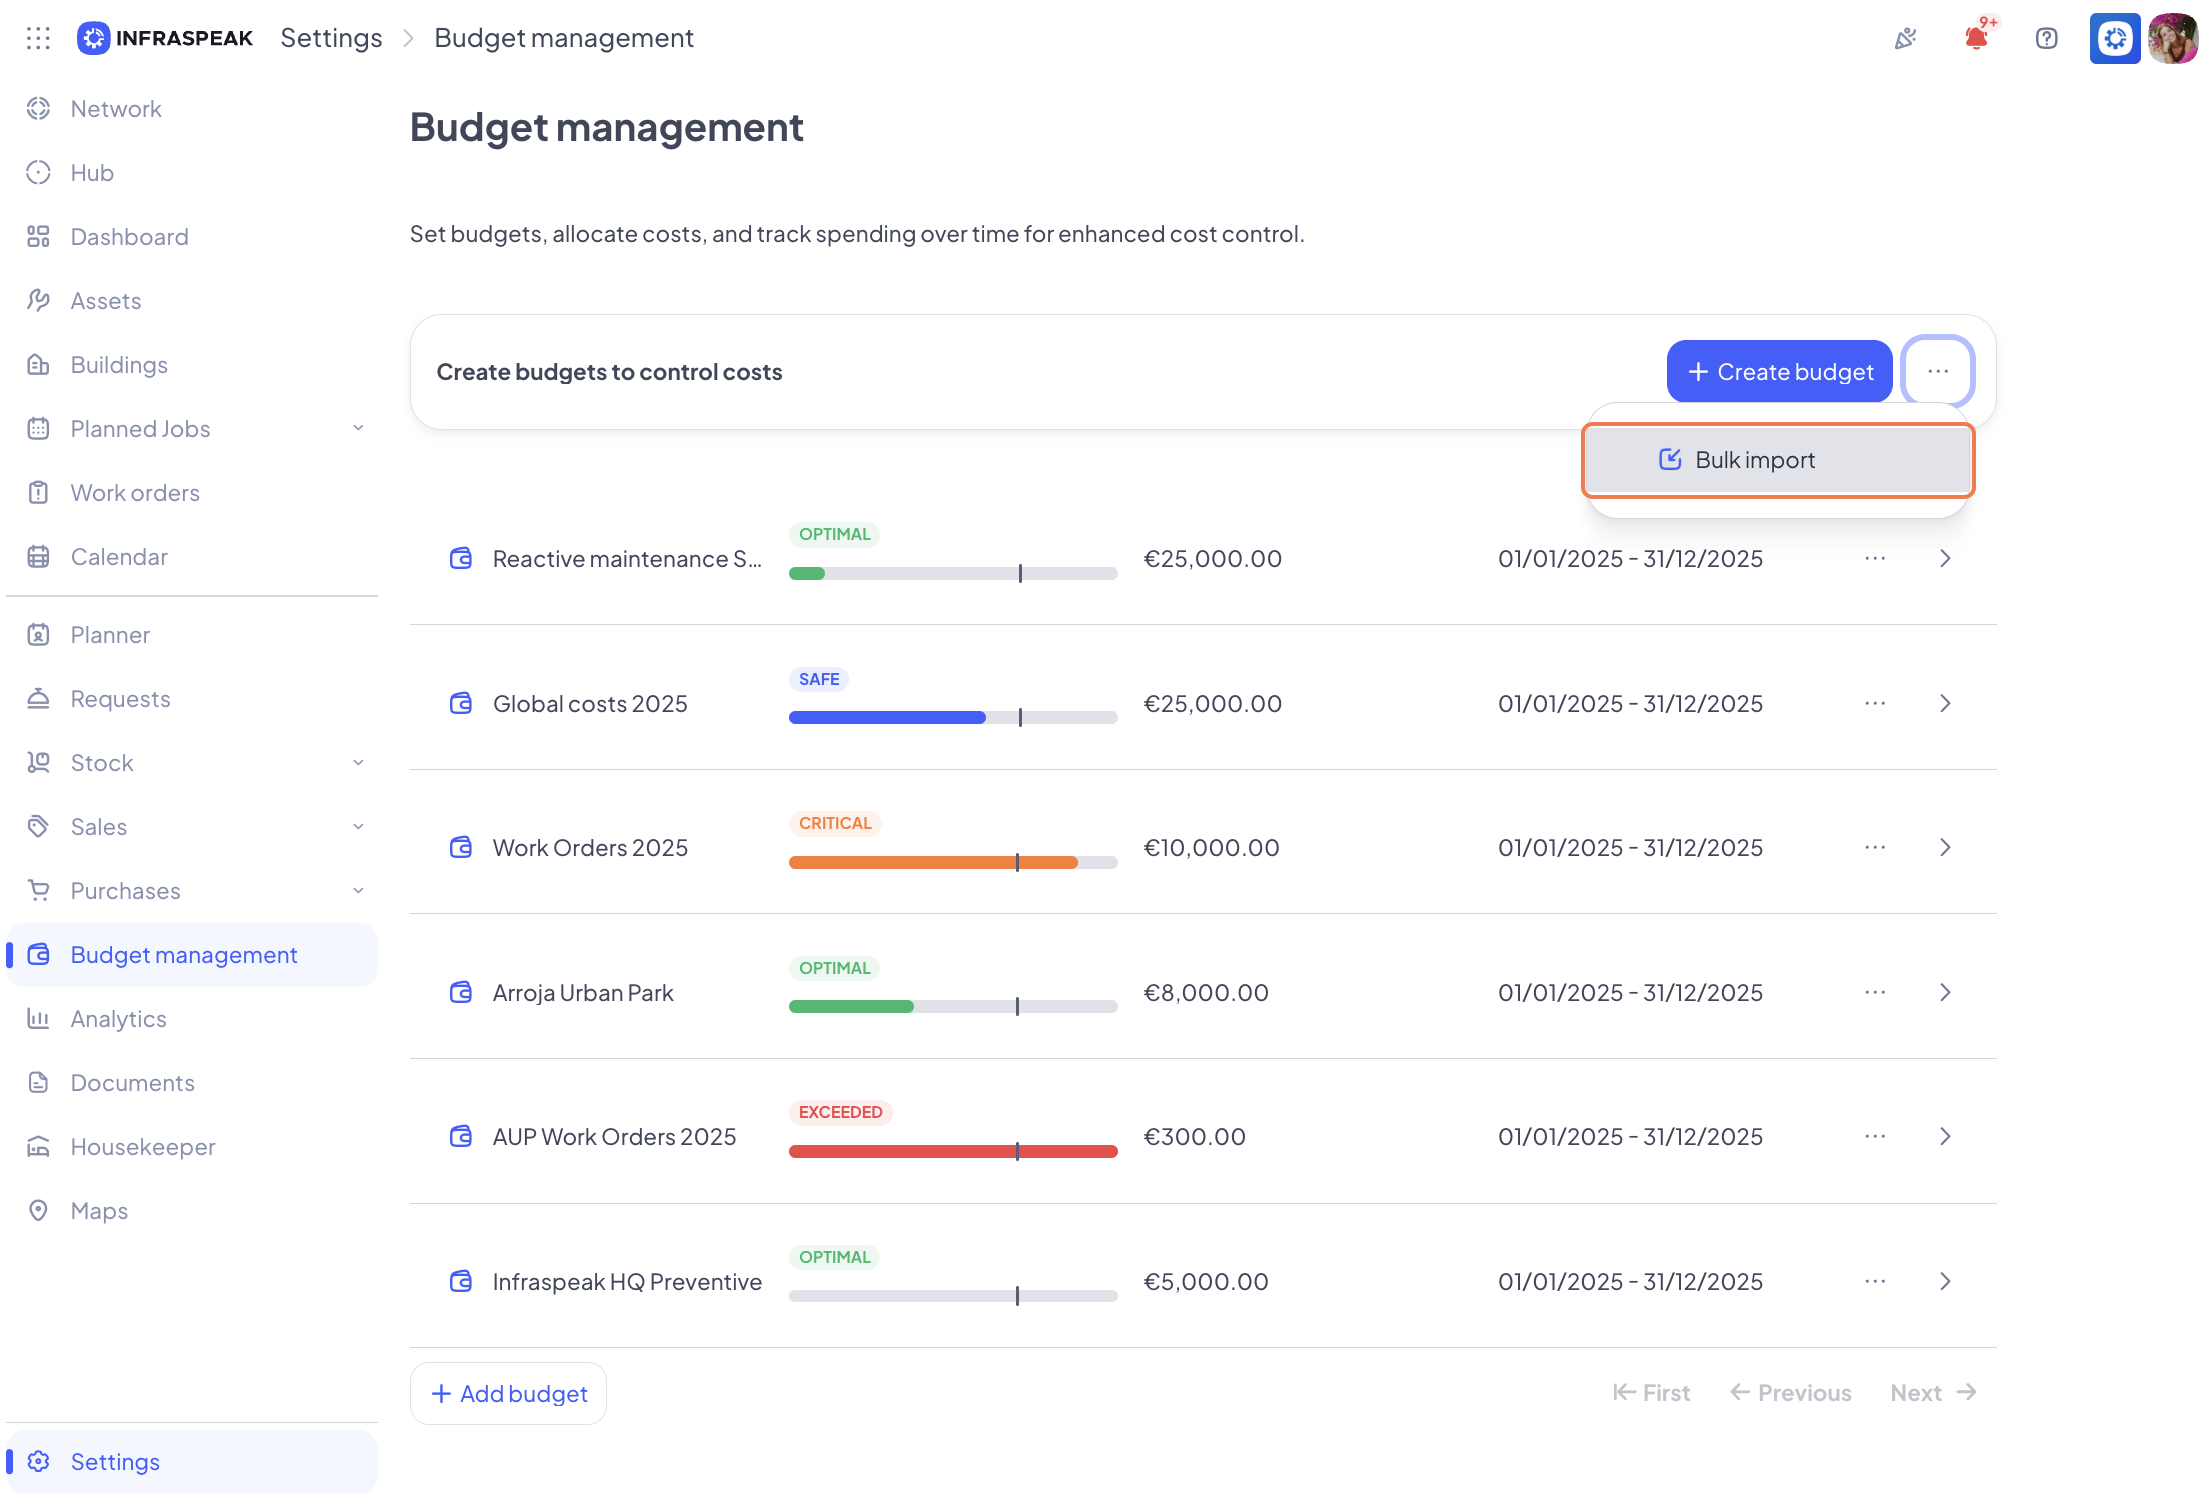Click the party popper what's new icon

tap(1906, 38)
